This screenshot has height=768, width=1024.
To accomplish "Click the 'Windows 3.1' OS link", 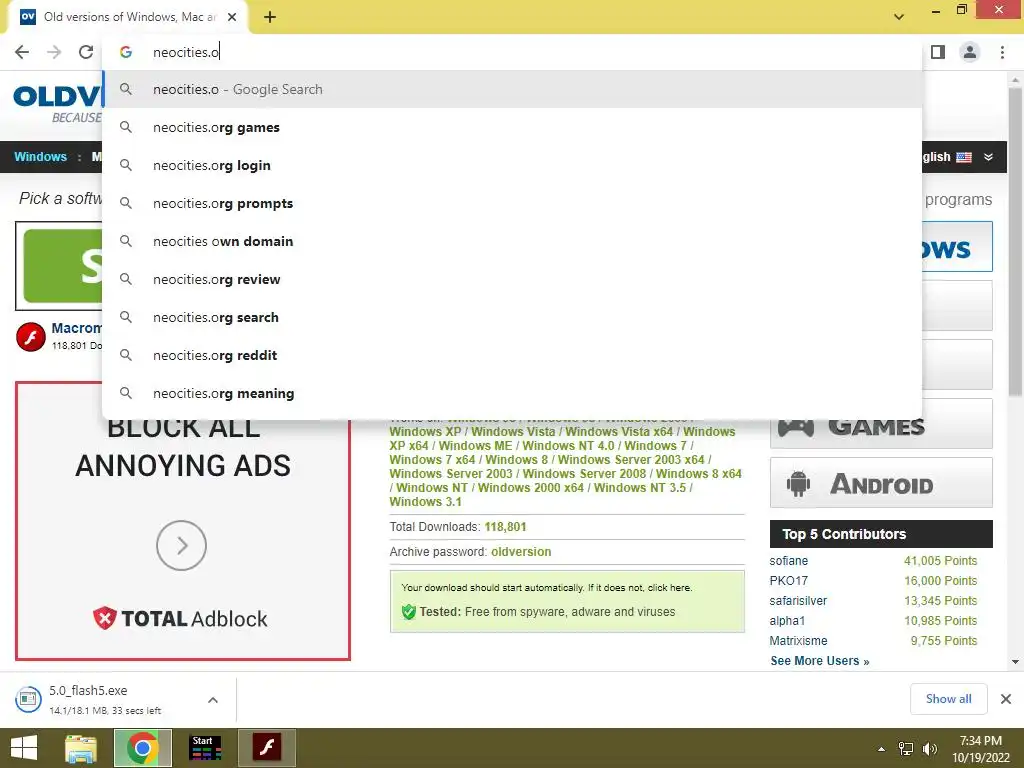I will click(x=425, y=502).
